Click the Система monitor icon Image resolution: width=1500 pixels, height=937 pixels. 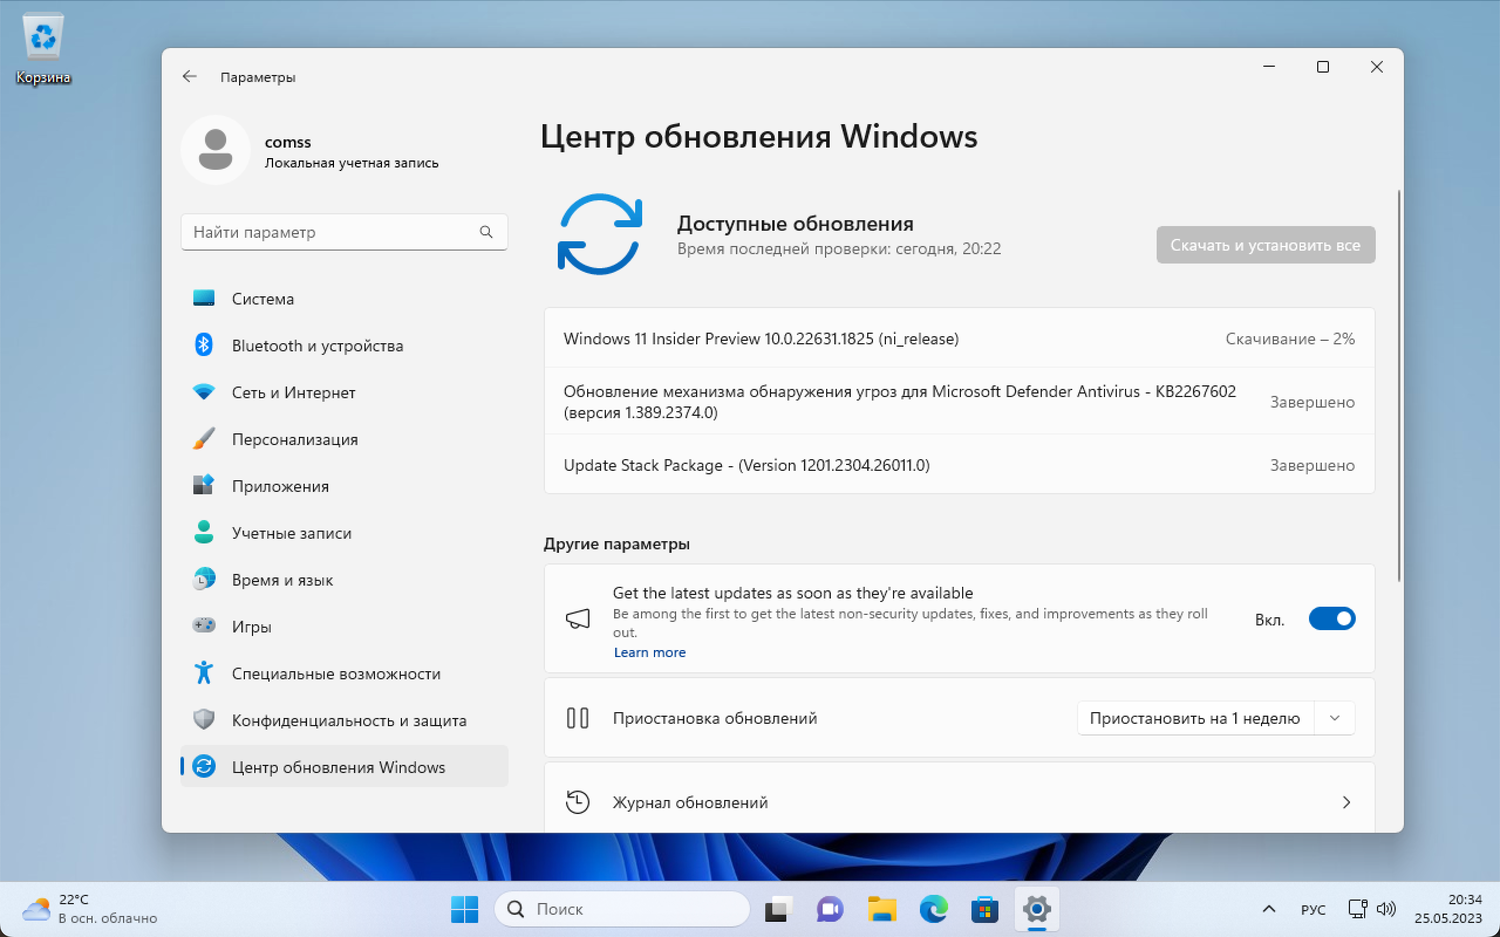tap(204, 298)
